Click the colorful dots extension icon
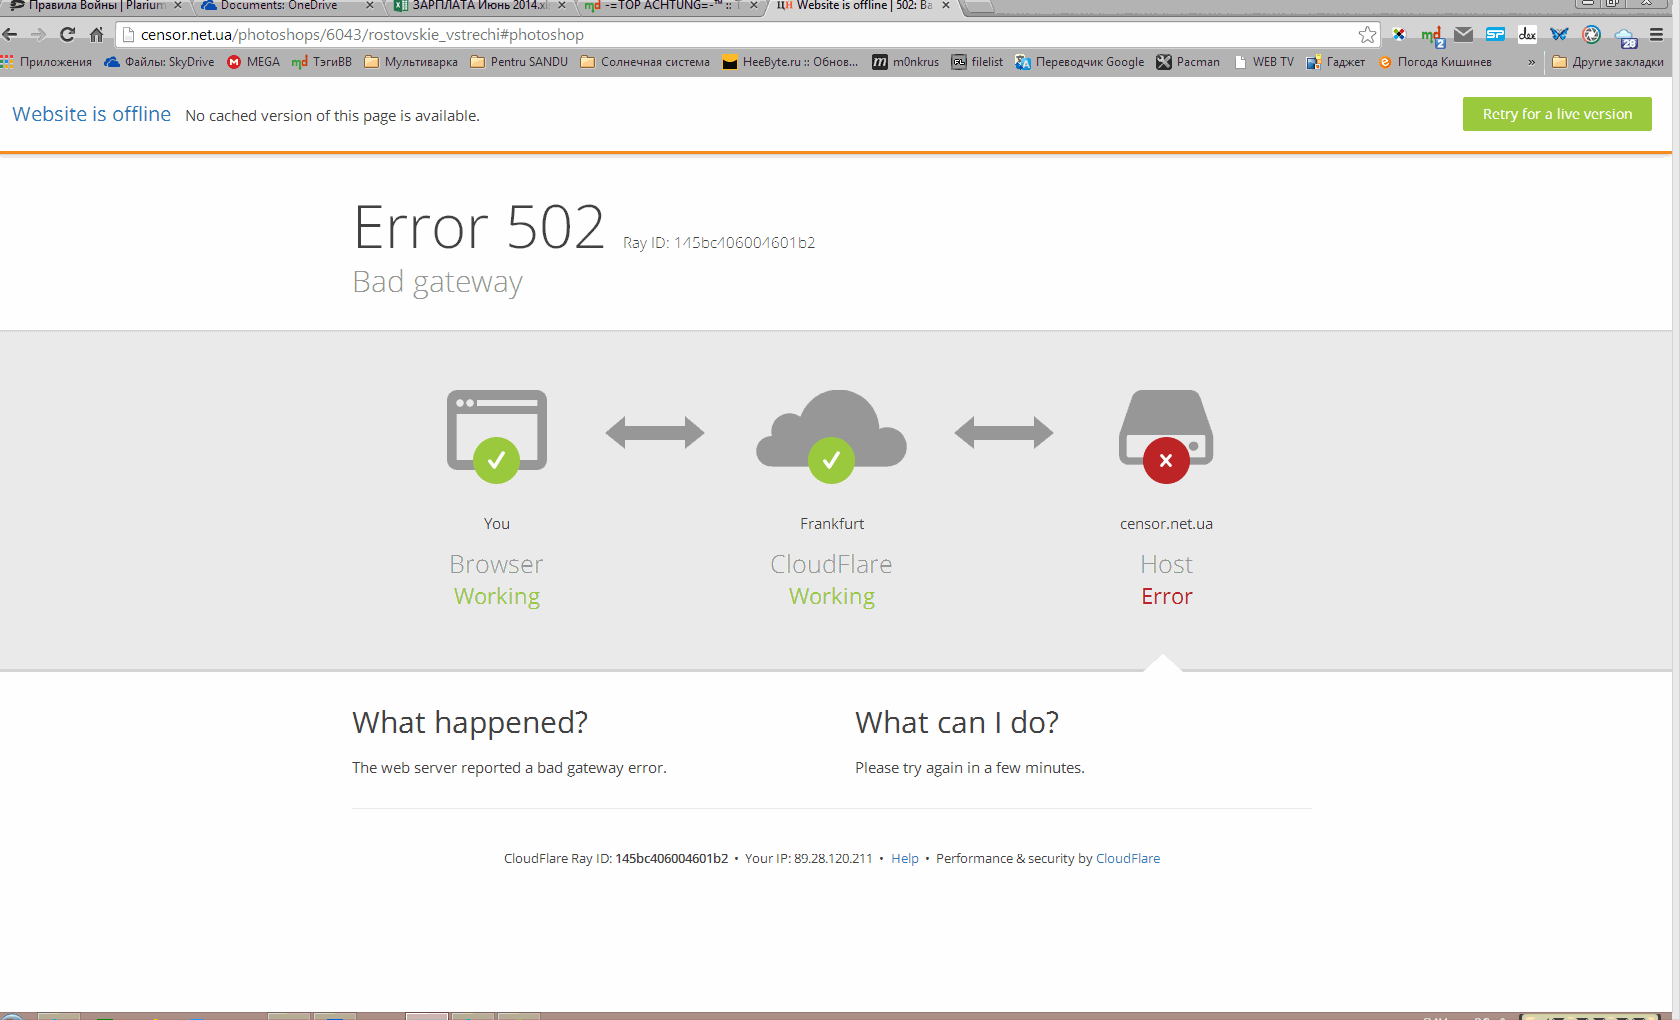The width and height of the screenshot is (1680, 1020). 1399,34
